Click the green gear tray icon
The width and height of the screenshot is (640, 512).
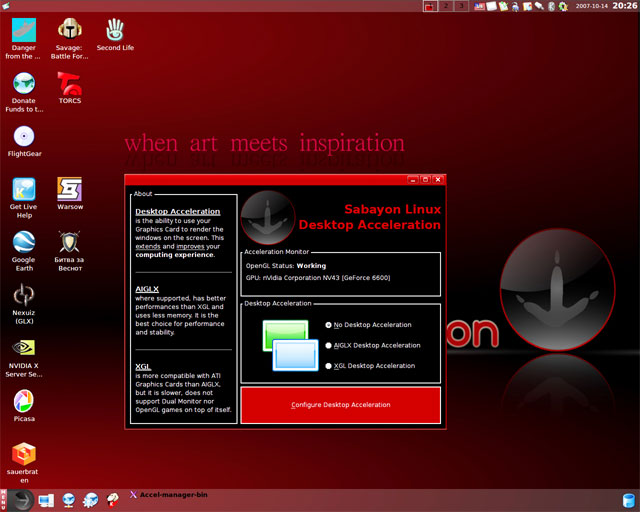tap(563, 7)
